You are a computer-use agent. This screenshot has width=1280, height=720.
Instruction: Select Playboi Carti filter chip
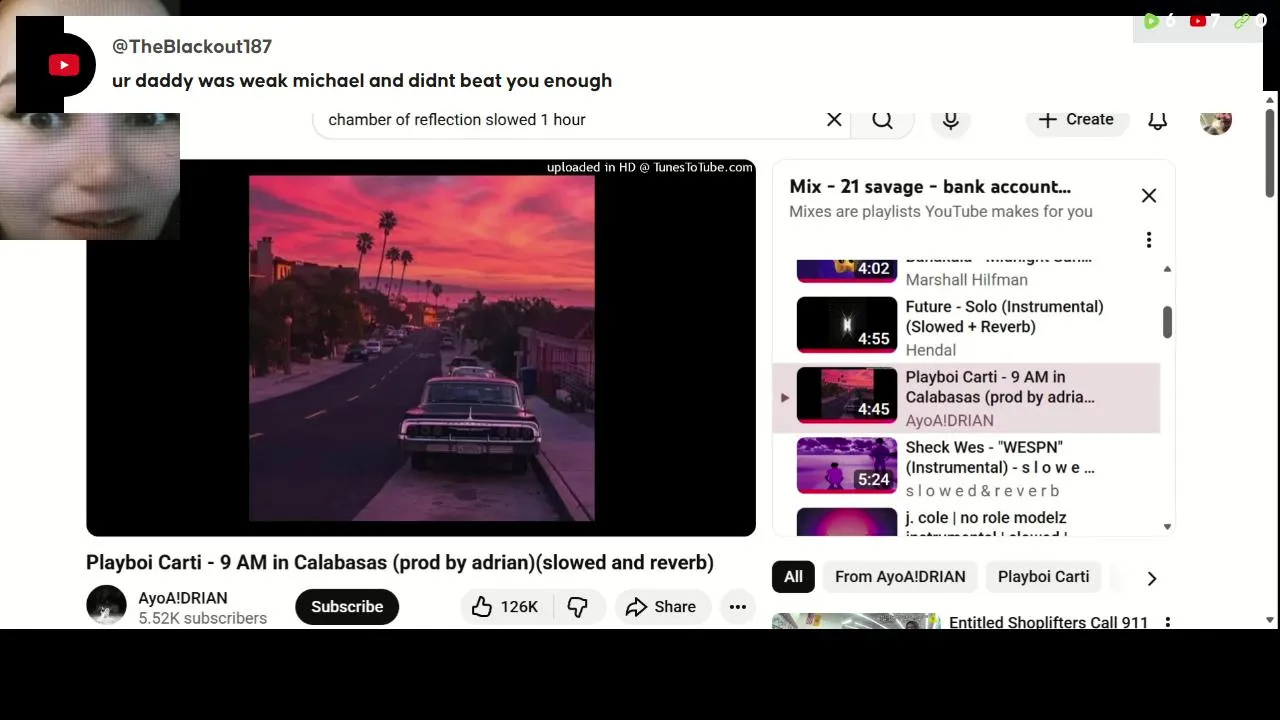pyautogui.click(x=1043, y=577)
